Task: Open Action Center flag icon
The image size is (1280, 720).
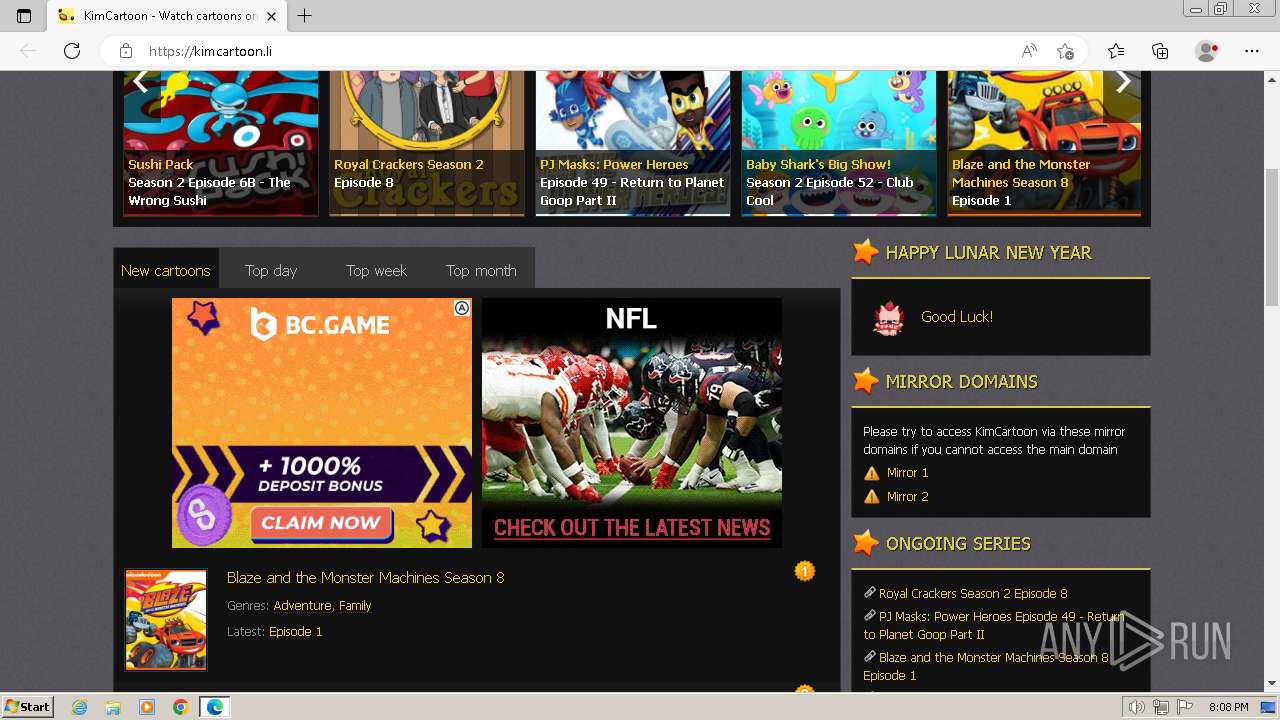Action: tap(1185, 707)
